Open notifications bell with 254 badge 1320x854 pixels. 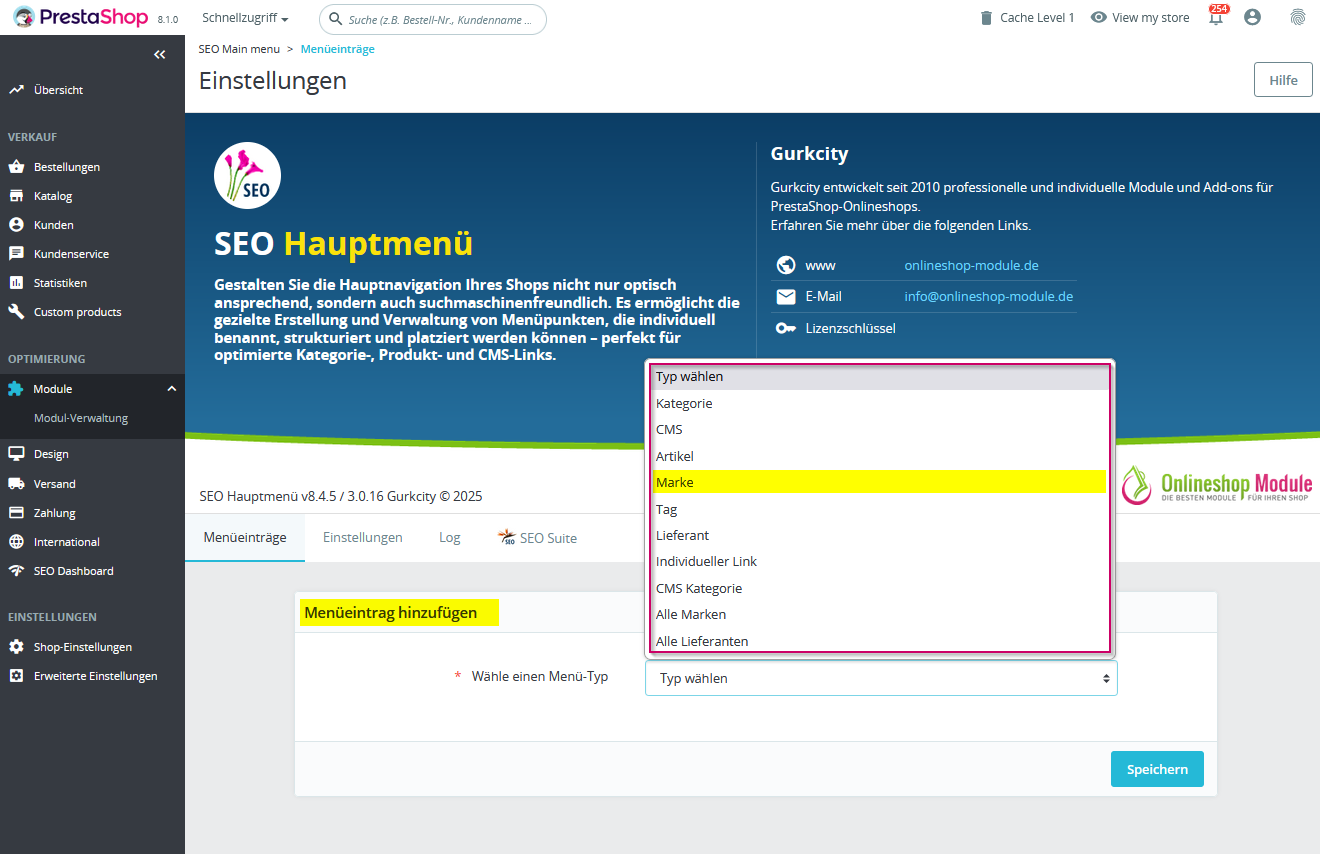[x=1217, y=17]
